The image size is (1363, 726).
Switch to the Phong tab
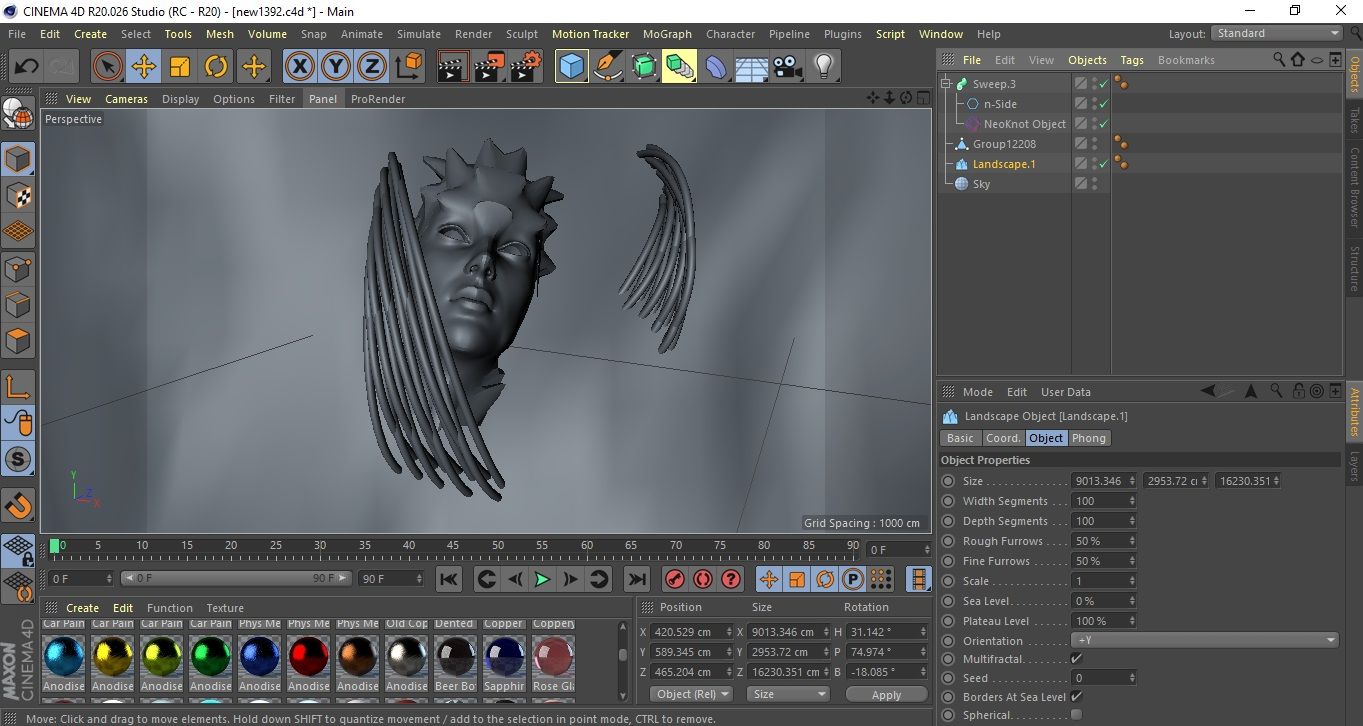click(x=1089, y=438)
